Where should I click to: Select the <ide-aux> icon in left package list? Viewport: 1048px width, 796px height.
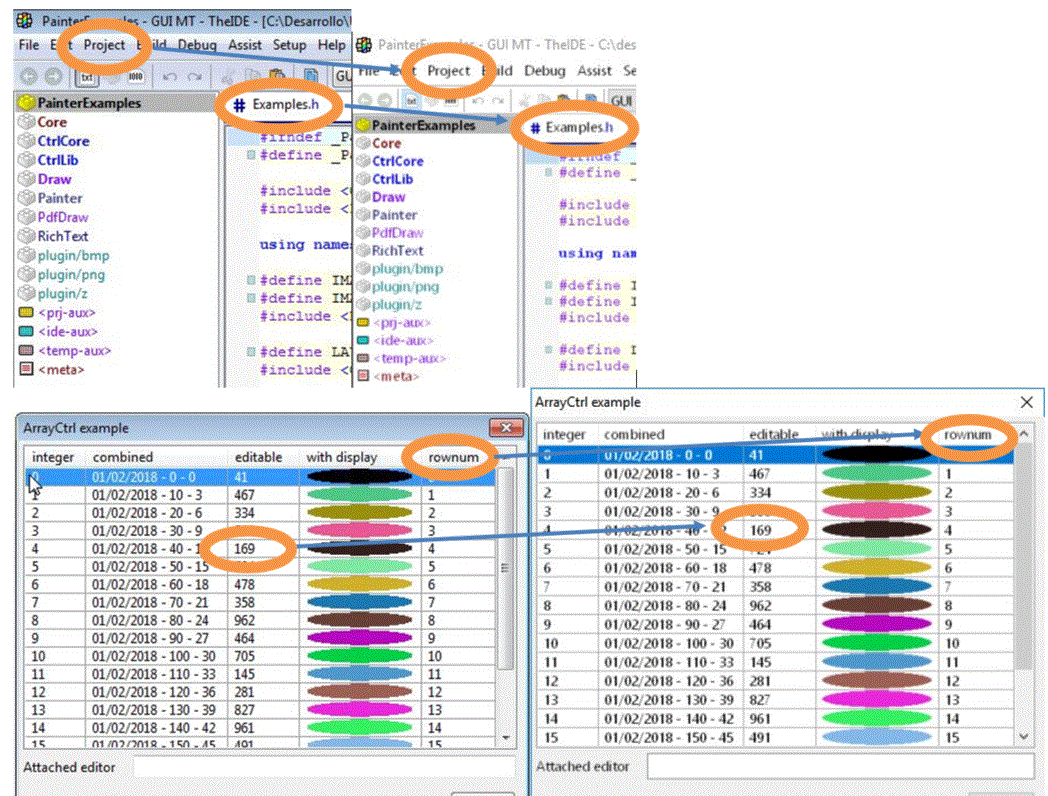pyautogui.click(x=27, y=331)
